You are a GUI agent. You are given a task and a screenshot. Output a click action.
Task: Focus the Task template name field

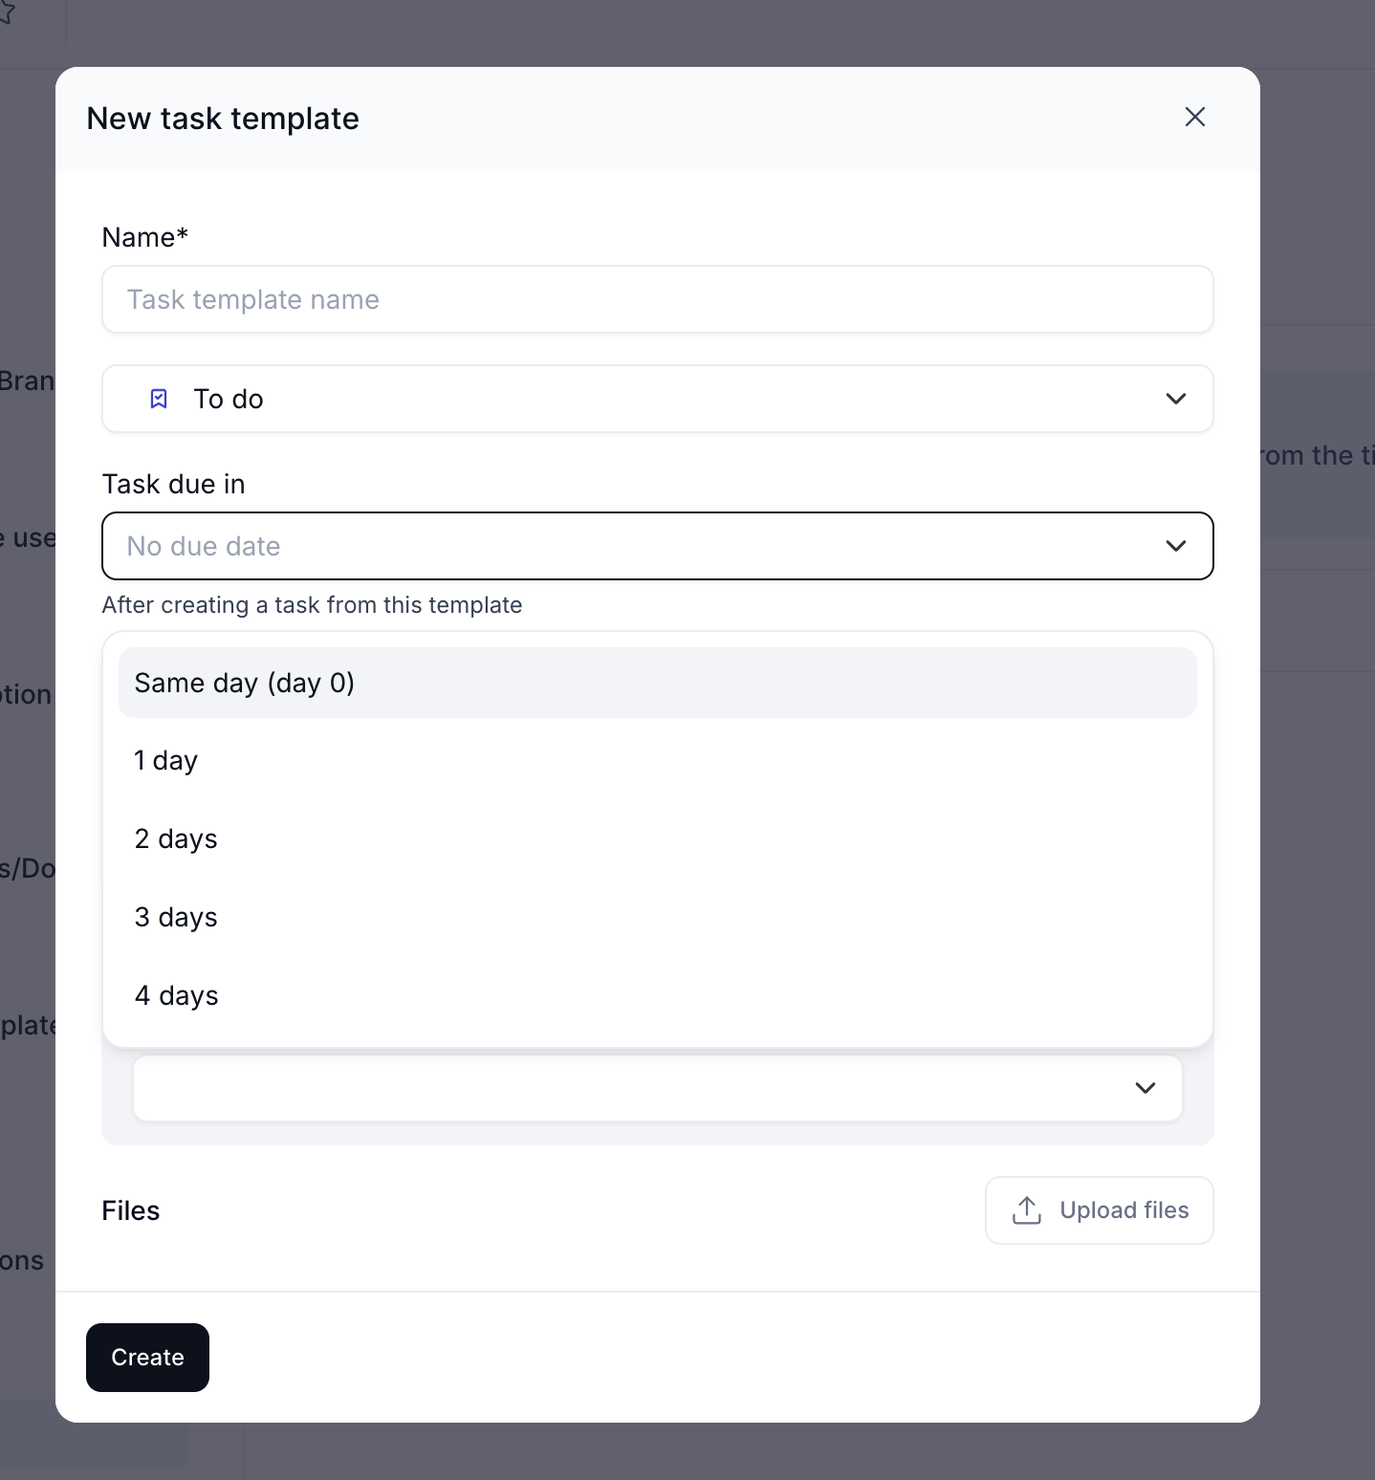point(657,299)
